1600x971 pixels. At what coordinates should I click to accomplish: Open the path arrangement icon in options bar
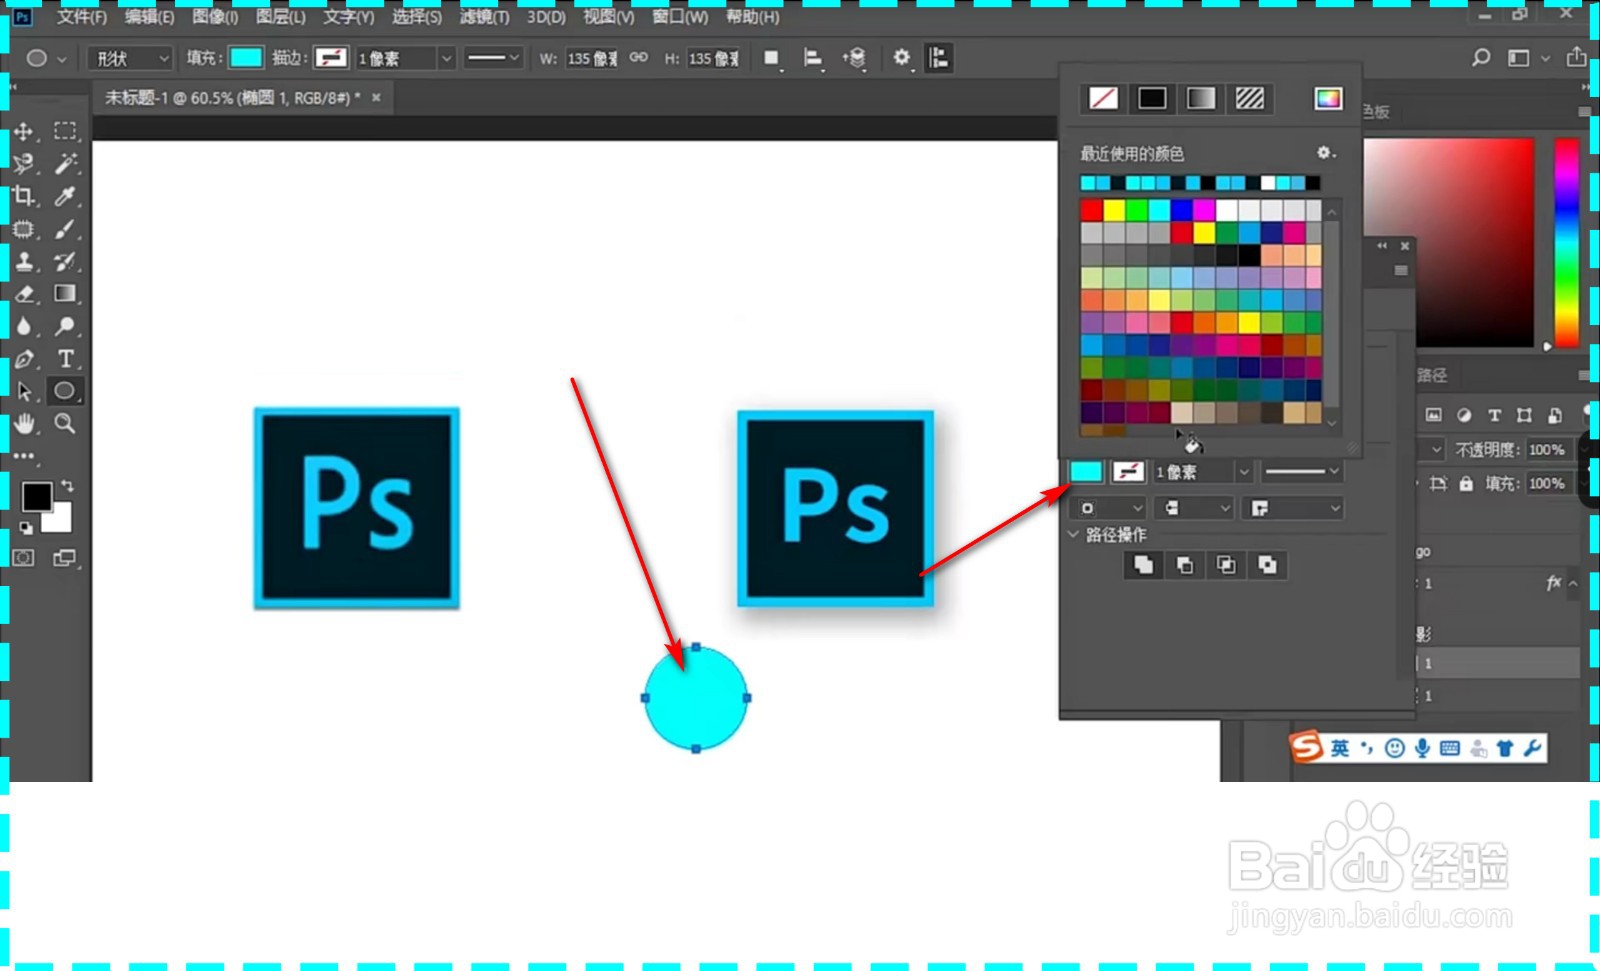854,58
